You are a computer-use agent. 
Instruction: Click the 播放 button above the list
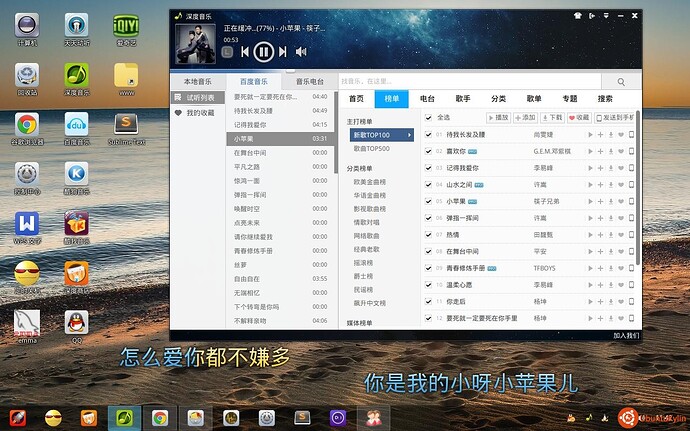click(498, 118)
